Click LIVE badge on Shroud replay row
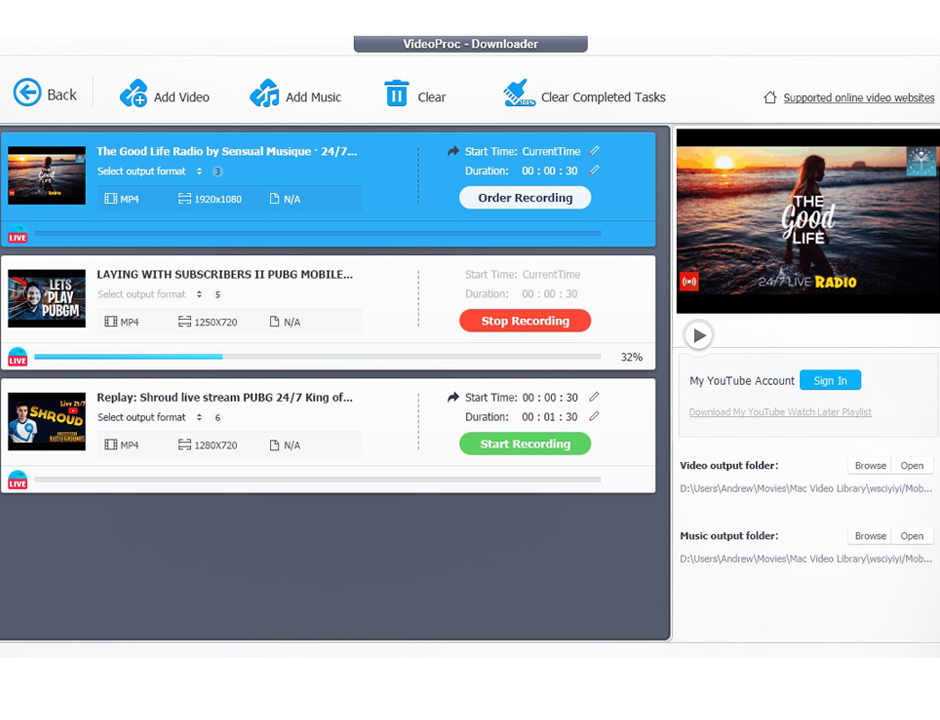 (18, 480)
